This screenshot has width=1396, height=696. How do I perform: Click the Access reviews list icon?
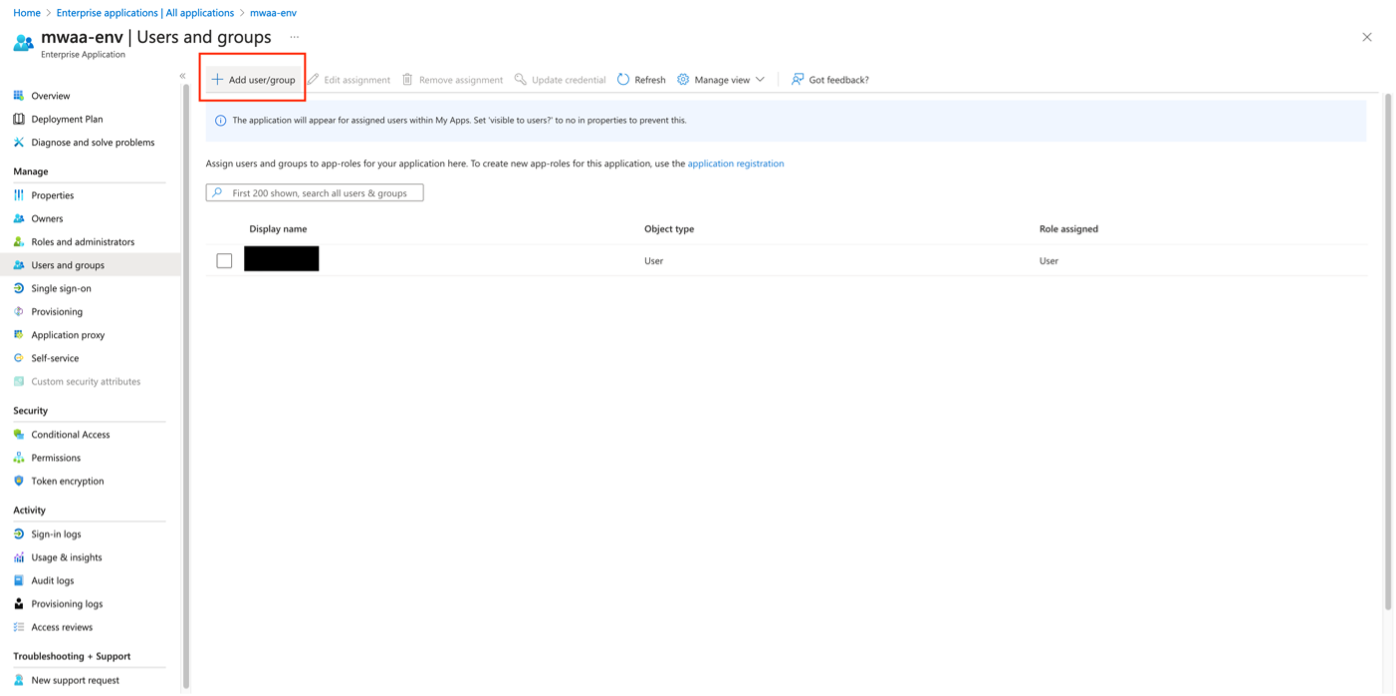18,627
